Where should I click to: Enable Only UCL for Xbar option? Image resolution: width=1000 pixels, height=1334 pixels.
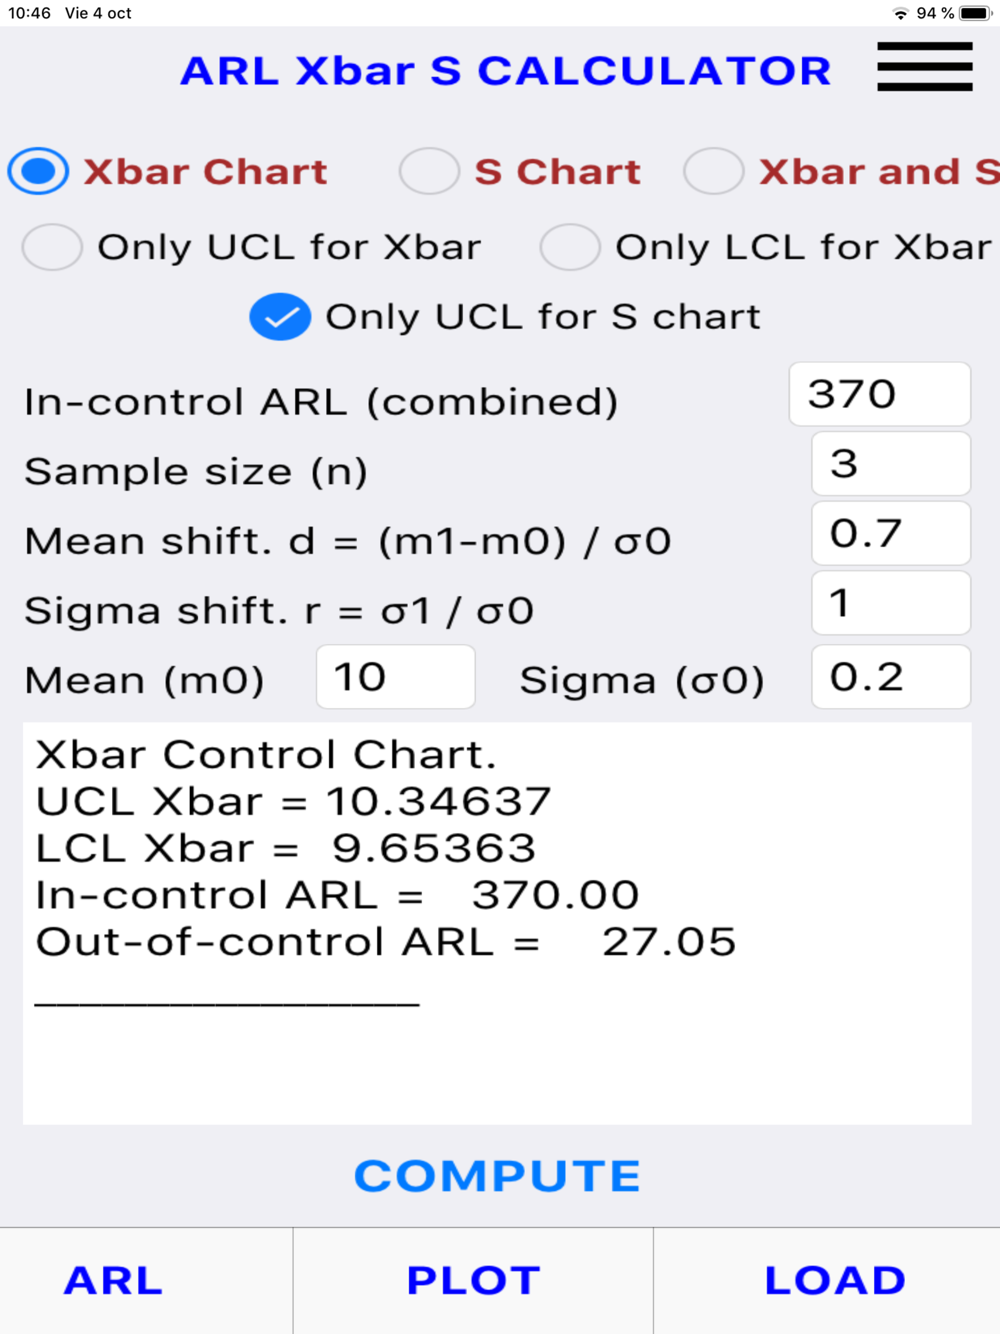tap(52, 247)
